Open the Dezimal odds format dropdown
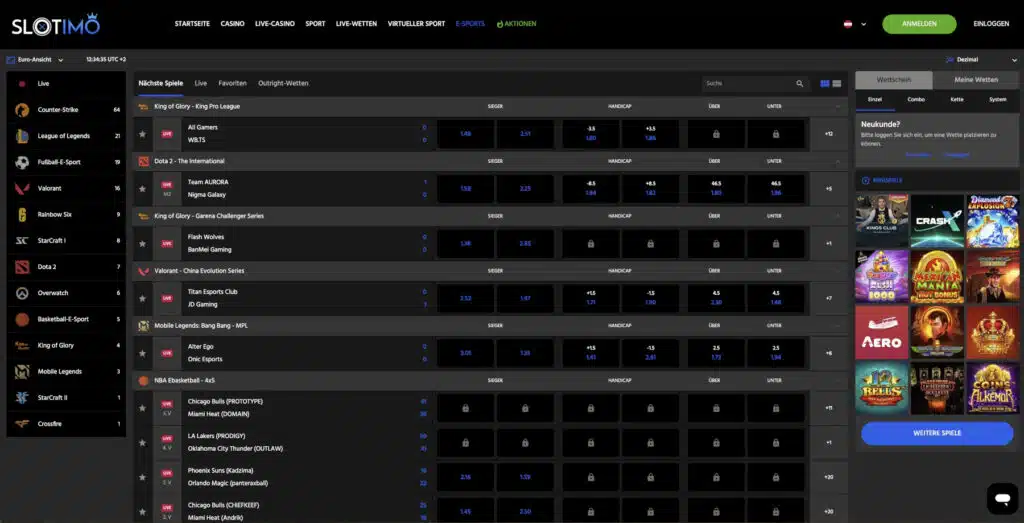Screen dimensions: 1024x523 pos(981,59)
